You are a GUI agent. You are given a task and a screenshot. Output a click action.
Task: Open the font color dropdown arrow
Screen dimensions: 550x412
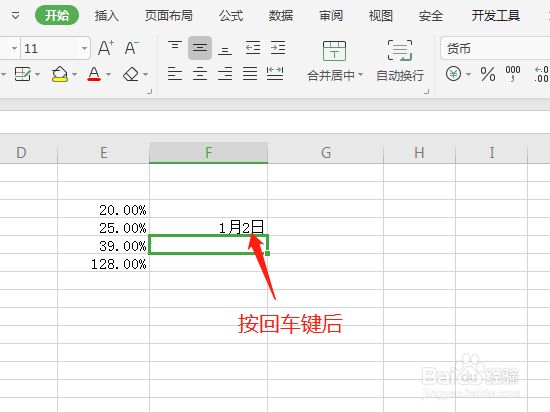tap(108, 74)
